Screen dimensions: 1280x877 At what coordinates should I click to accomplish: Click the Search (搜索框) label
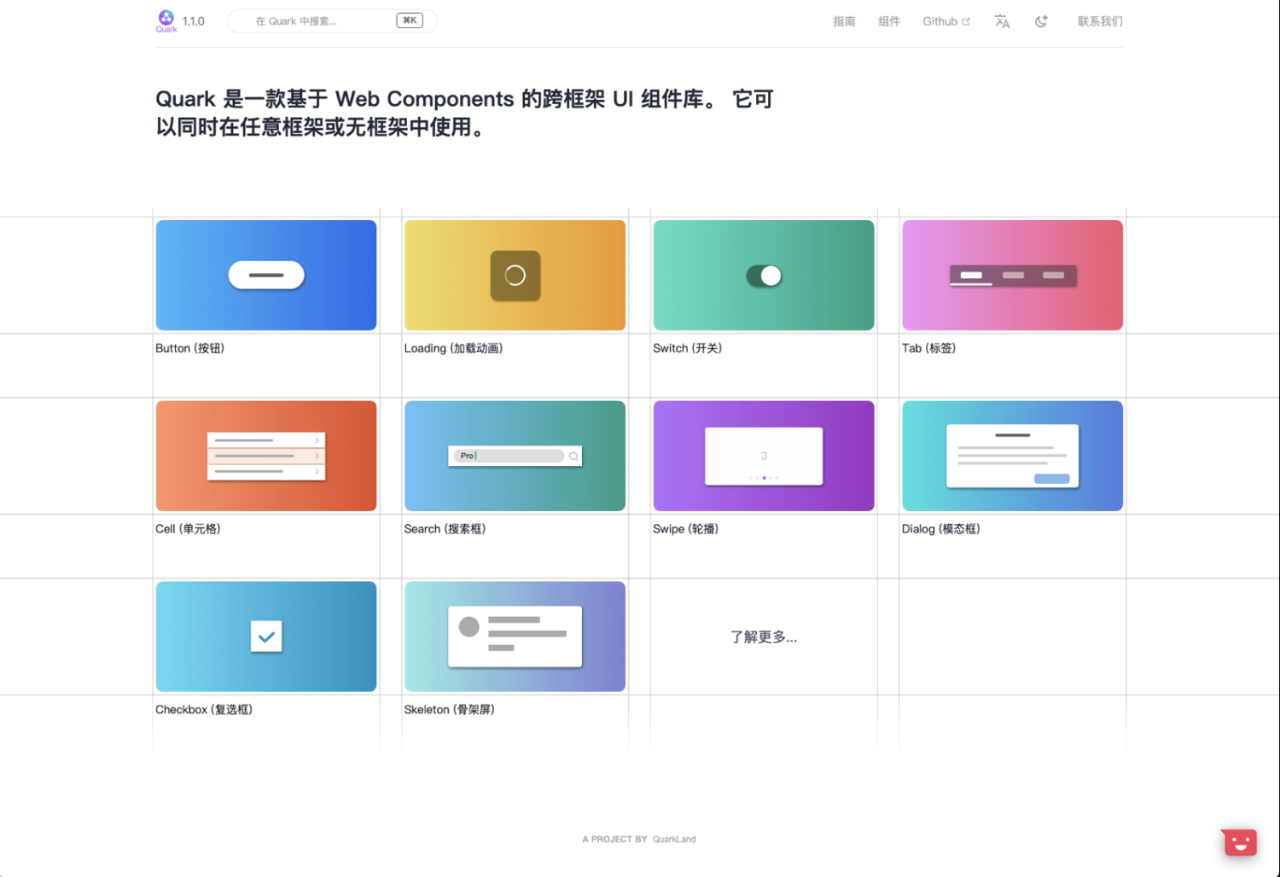pyautogui.click(x=445, y=529)
